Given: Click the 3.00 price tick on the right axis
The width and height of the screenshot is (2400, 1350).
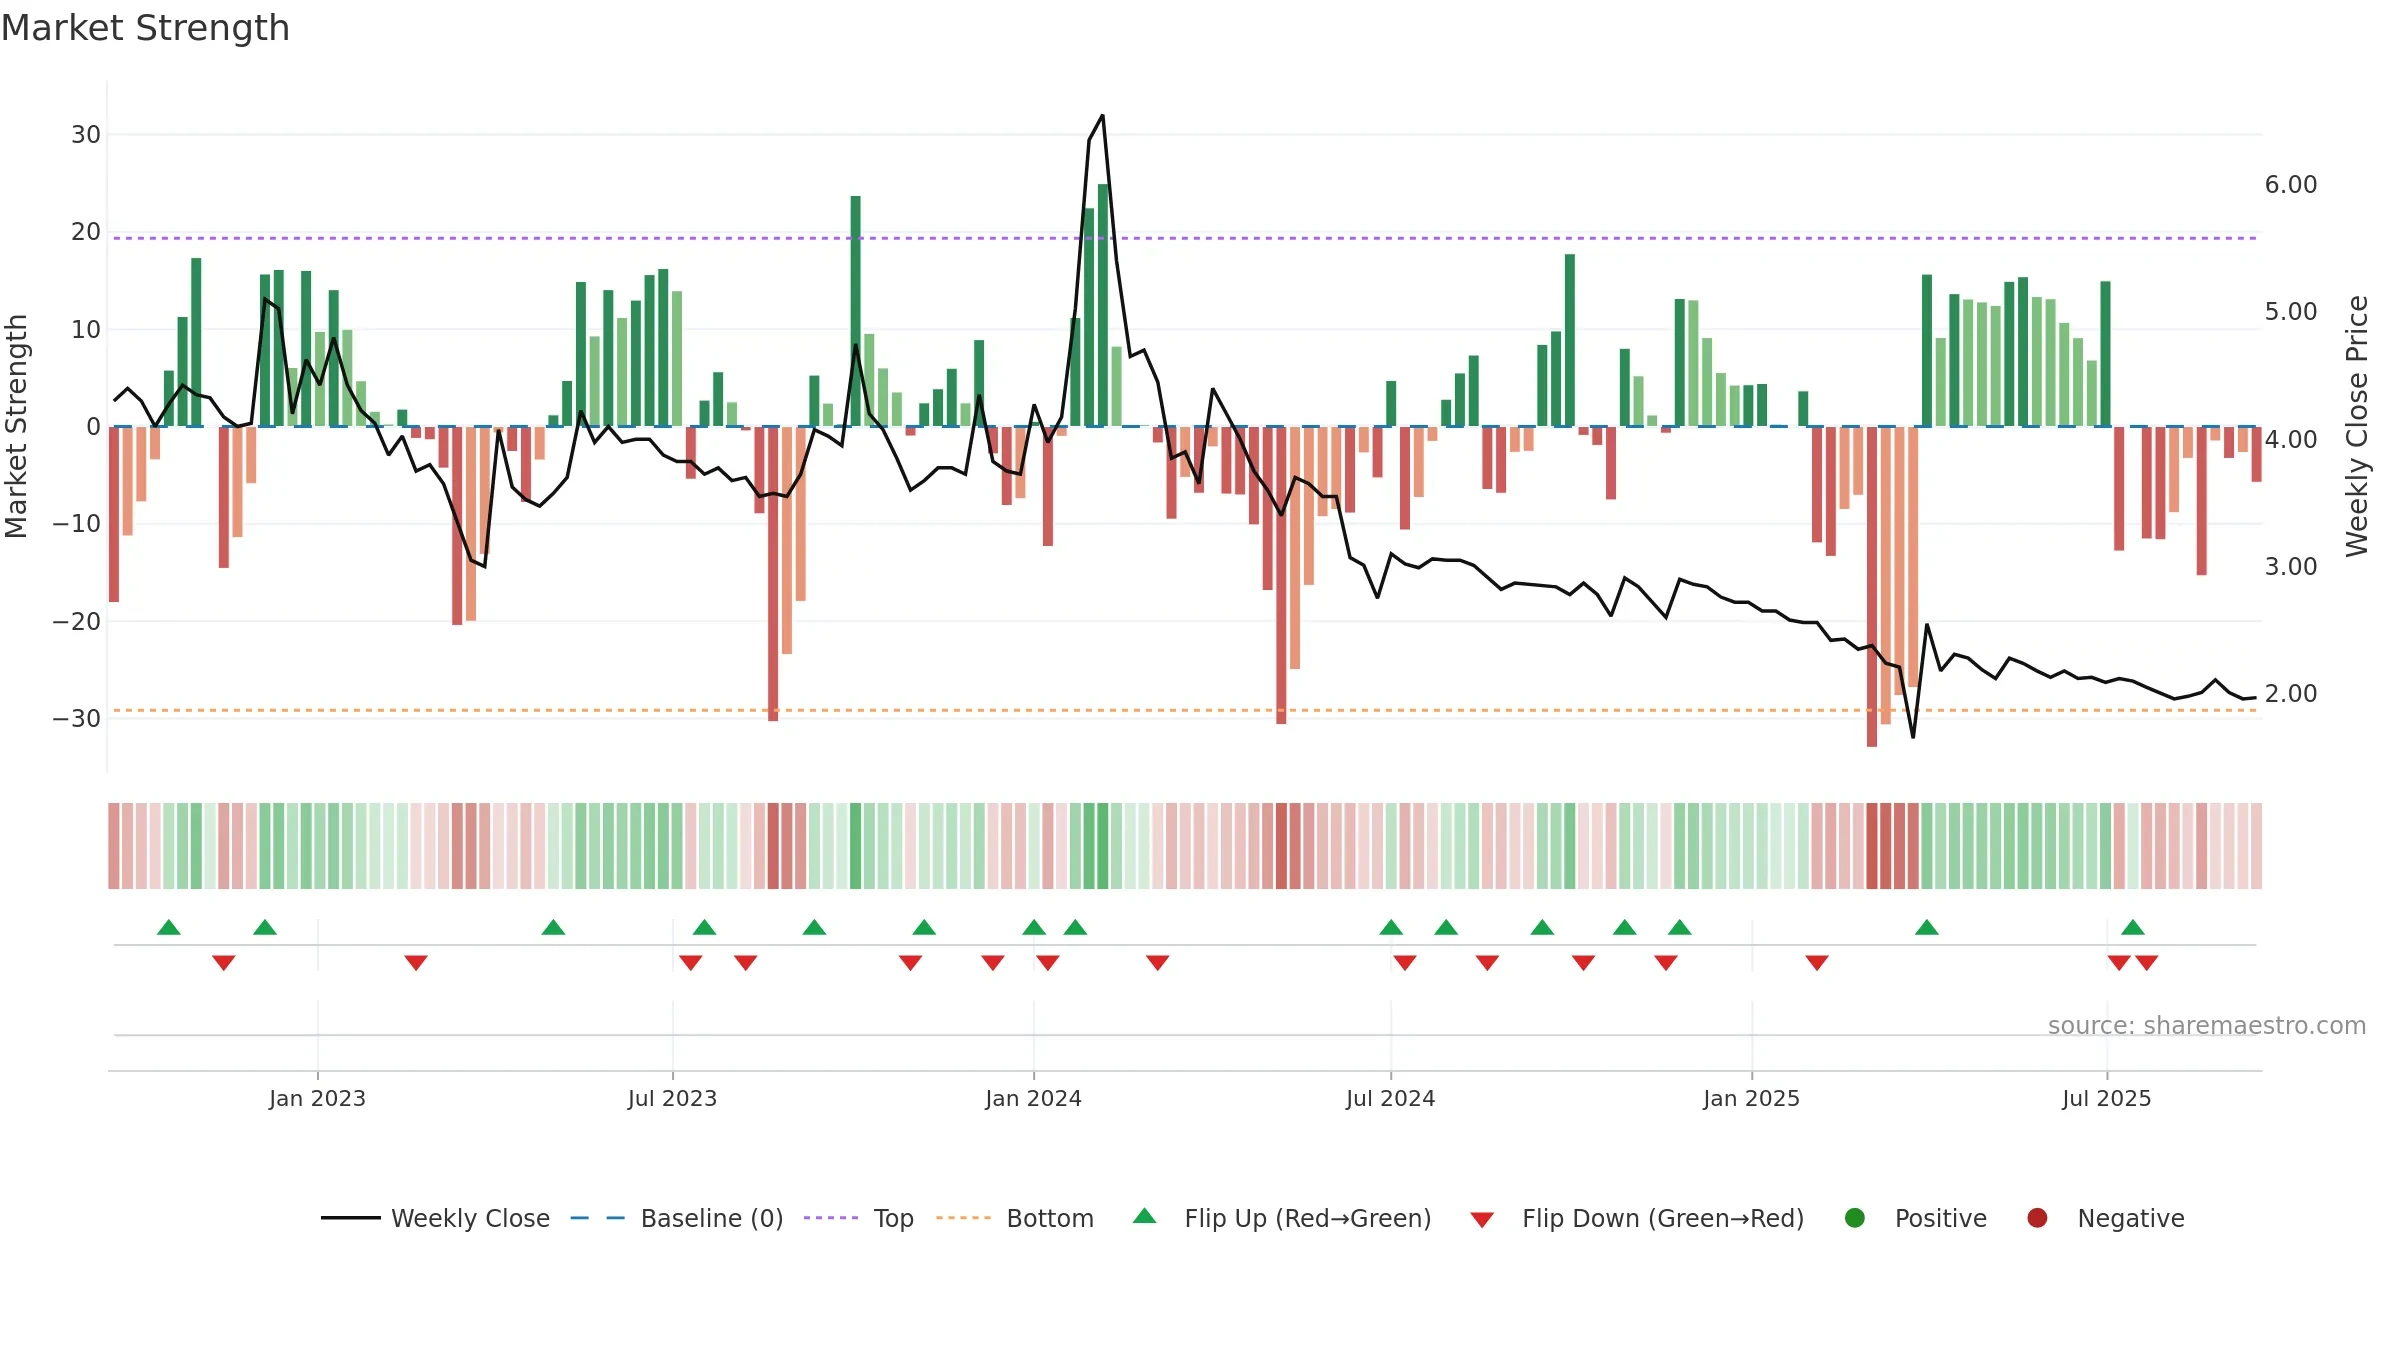Looking at the screenshot, I should tap(2291, 566).
